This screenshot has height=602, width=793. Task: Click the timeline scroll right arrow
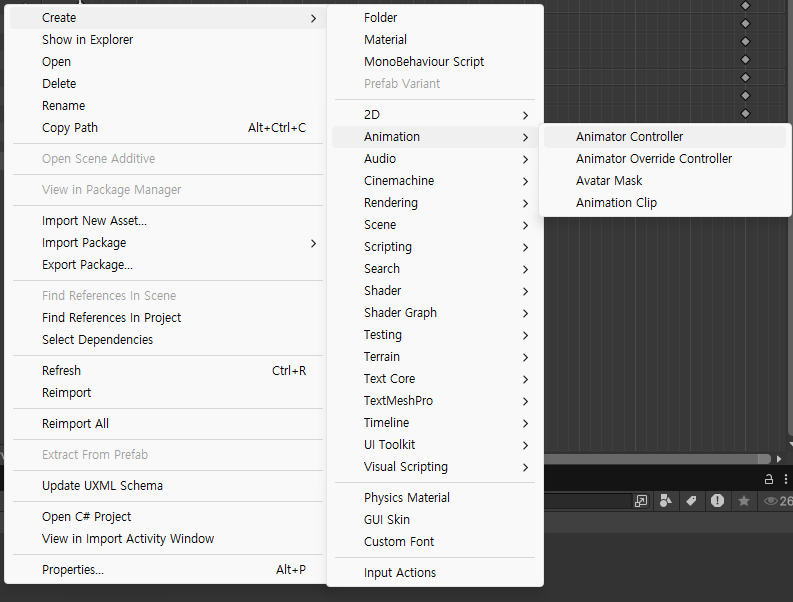point(779,459)
